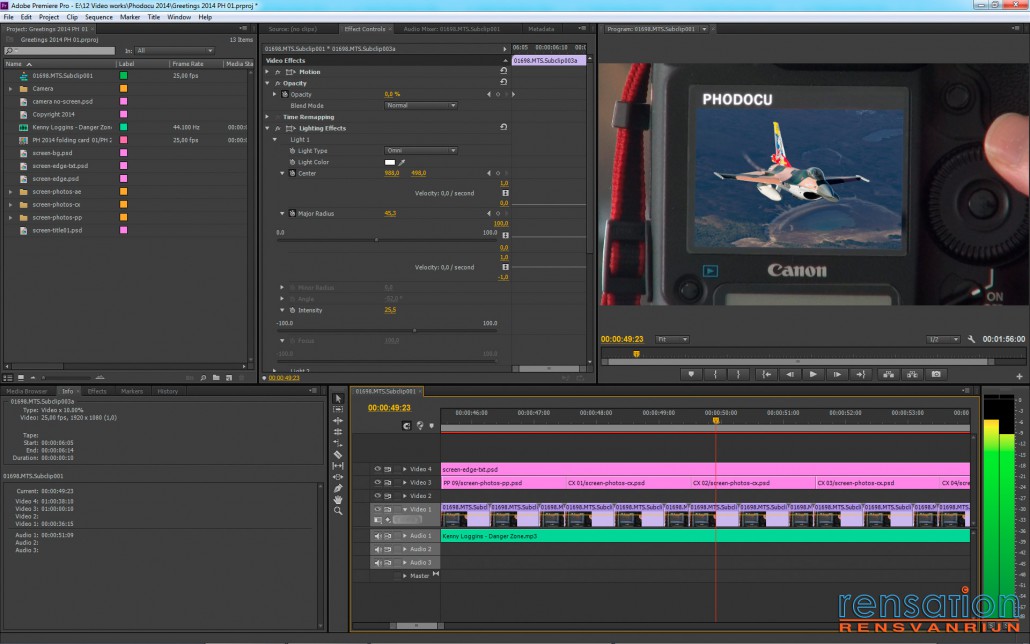Switch to the Media Browser tab
Viewport: 1030px width, 644px height.
coord(27,391)
